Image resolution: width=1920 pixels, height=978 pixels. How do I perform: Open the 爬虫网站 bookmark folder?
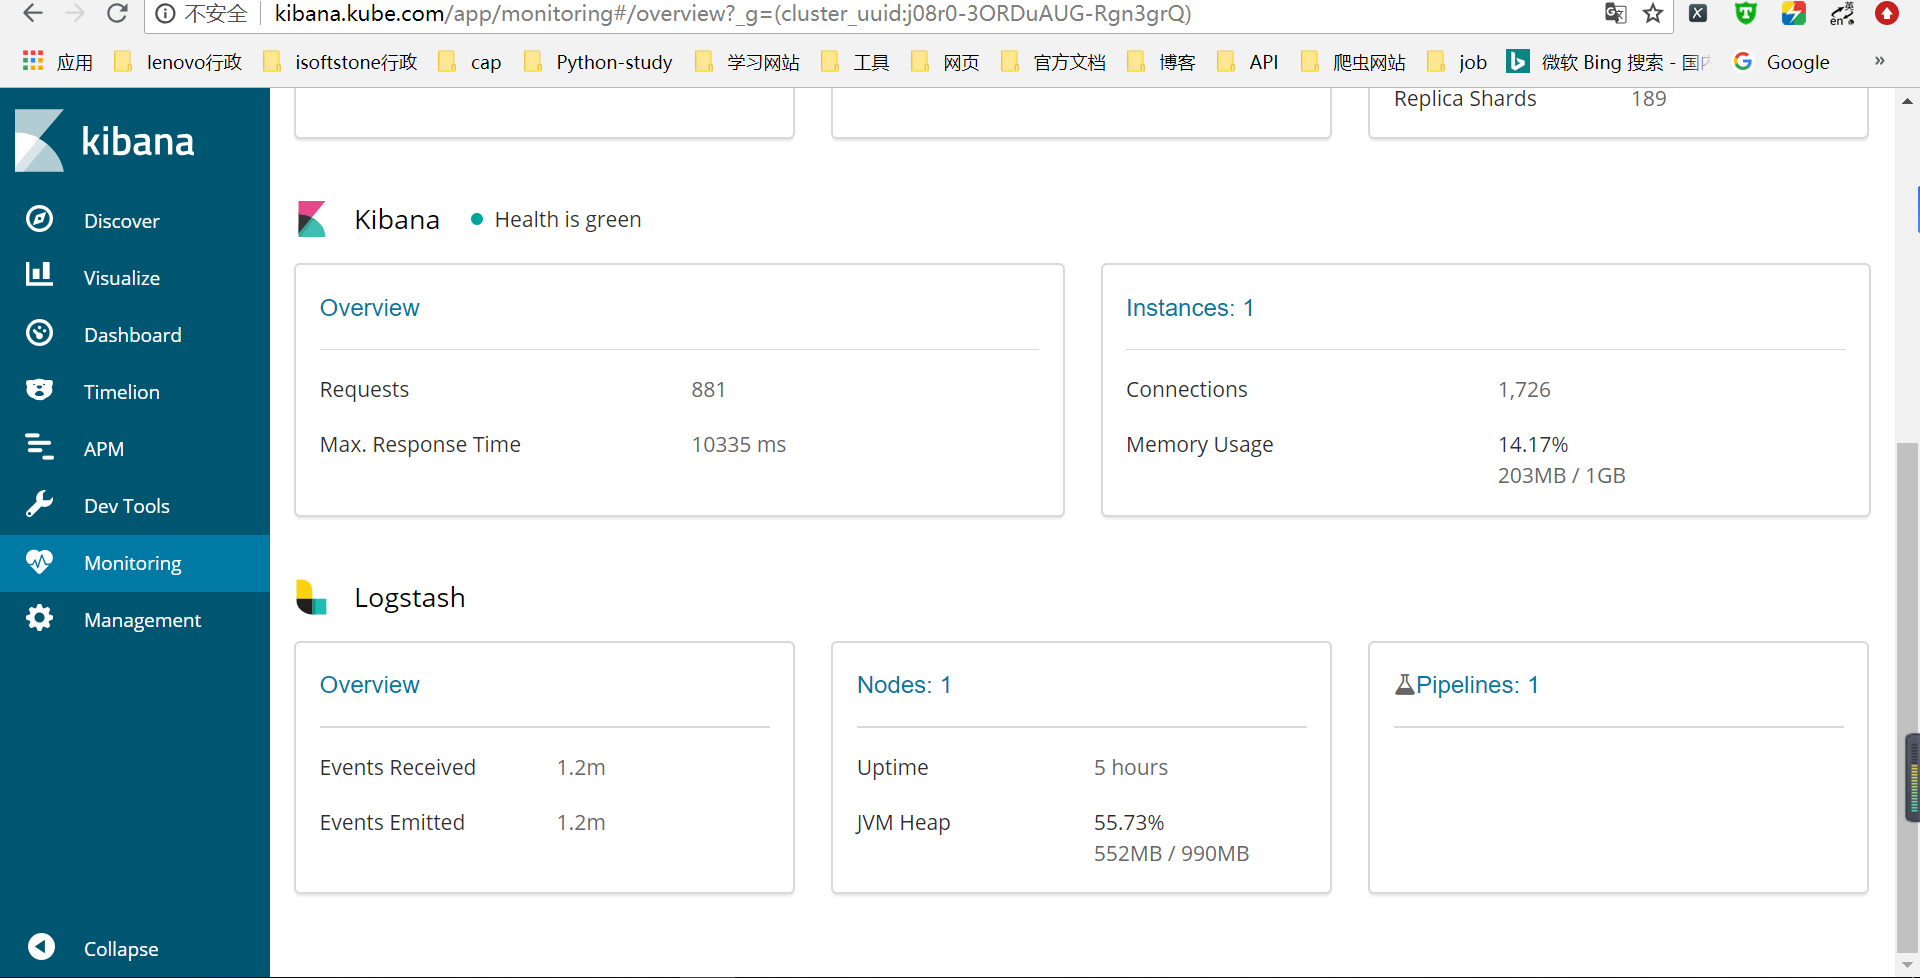(1353, 62)
